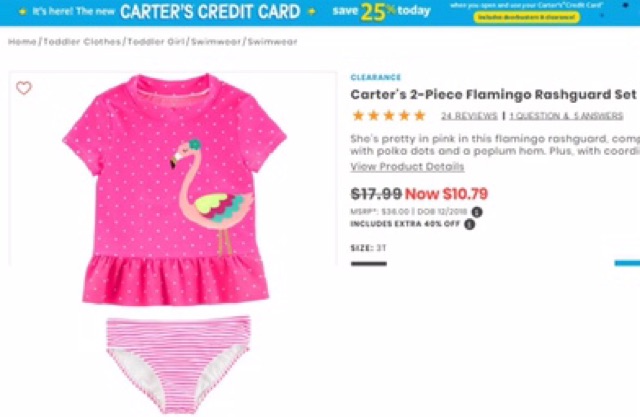Open 1 Question & 5 Answers link

pyautogui.click(x=566, y=116)
